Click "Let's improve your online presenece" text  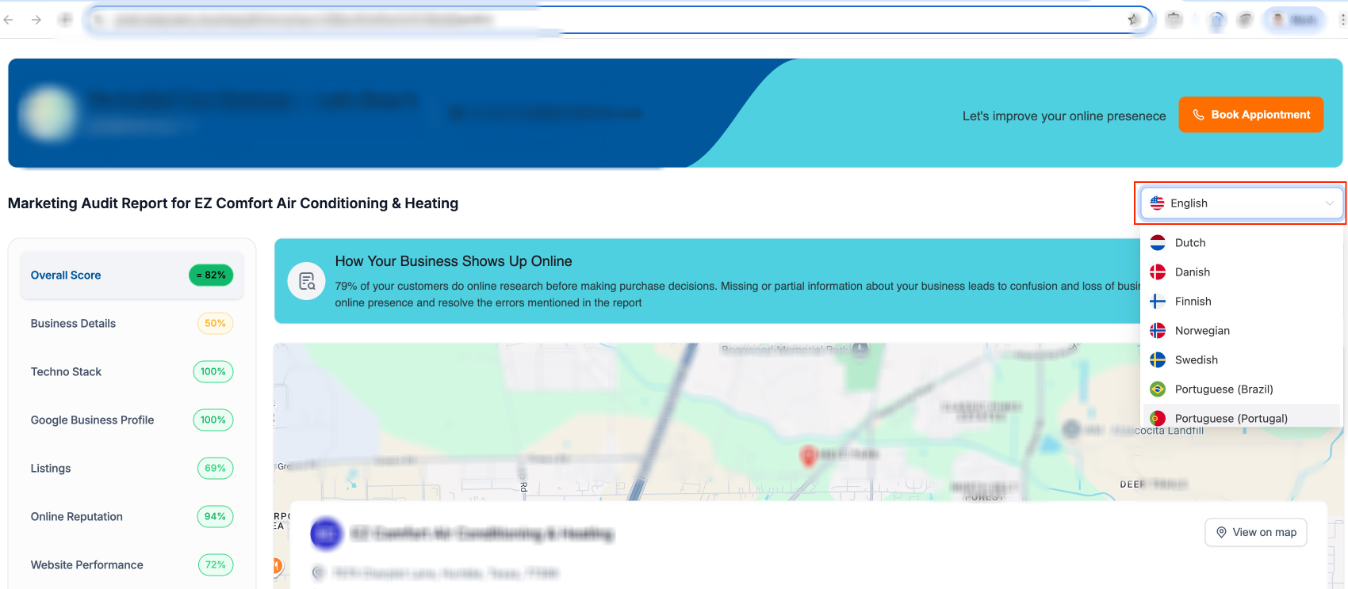(x=1064, y=116)
